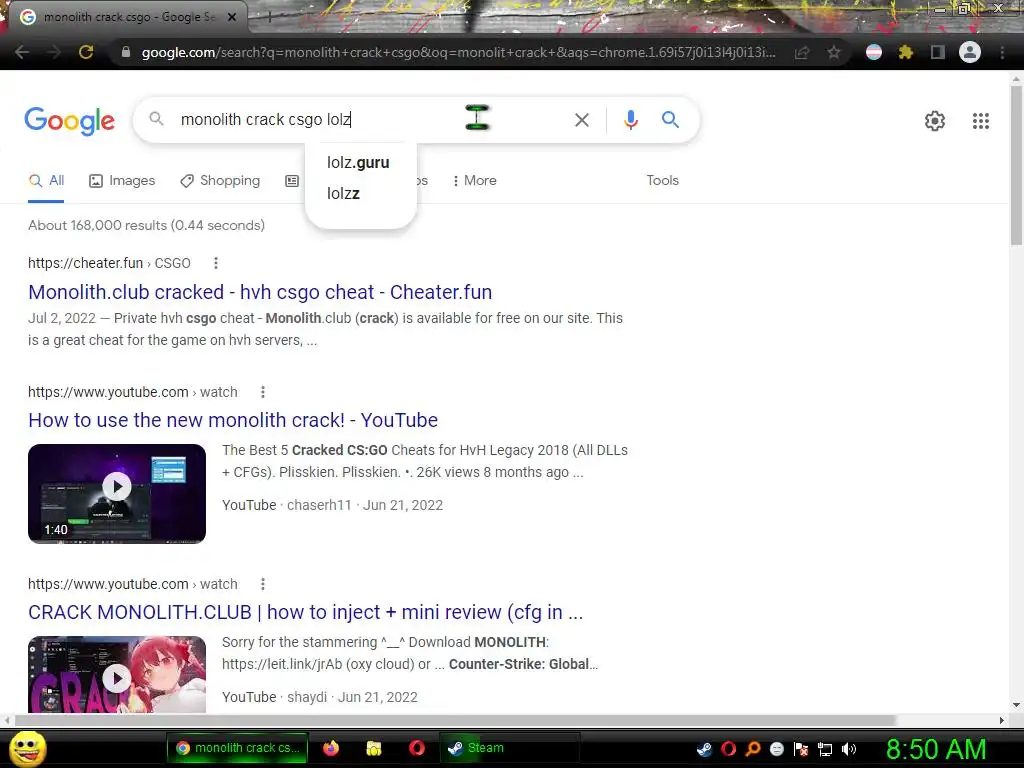Open Google apps grid
The height and width of the screenshot is (768, 1024).
click(x=980, y=121)
